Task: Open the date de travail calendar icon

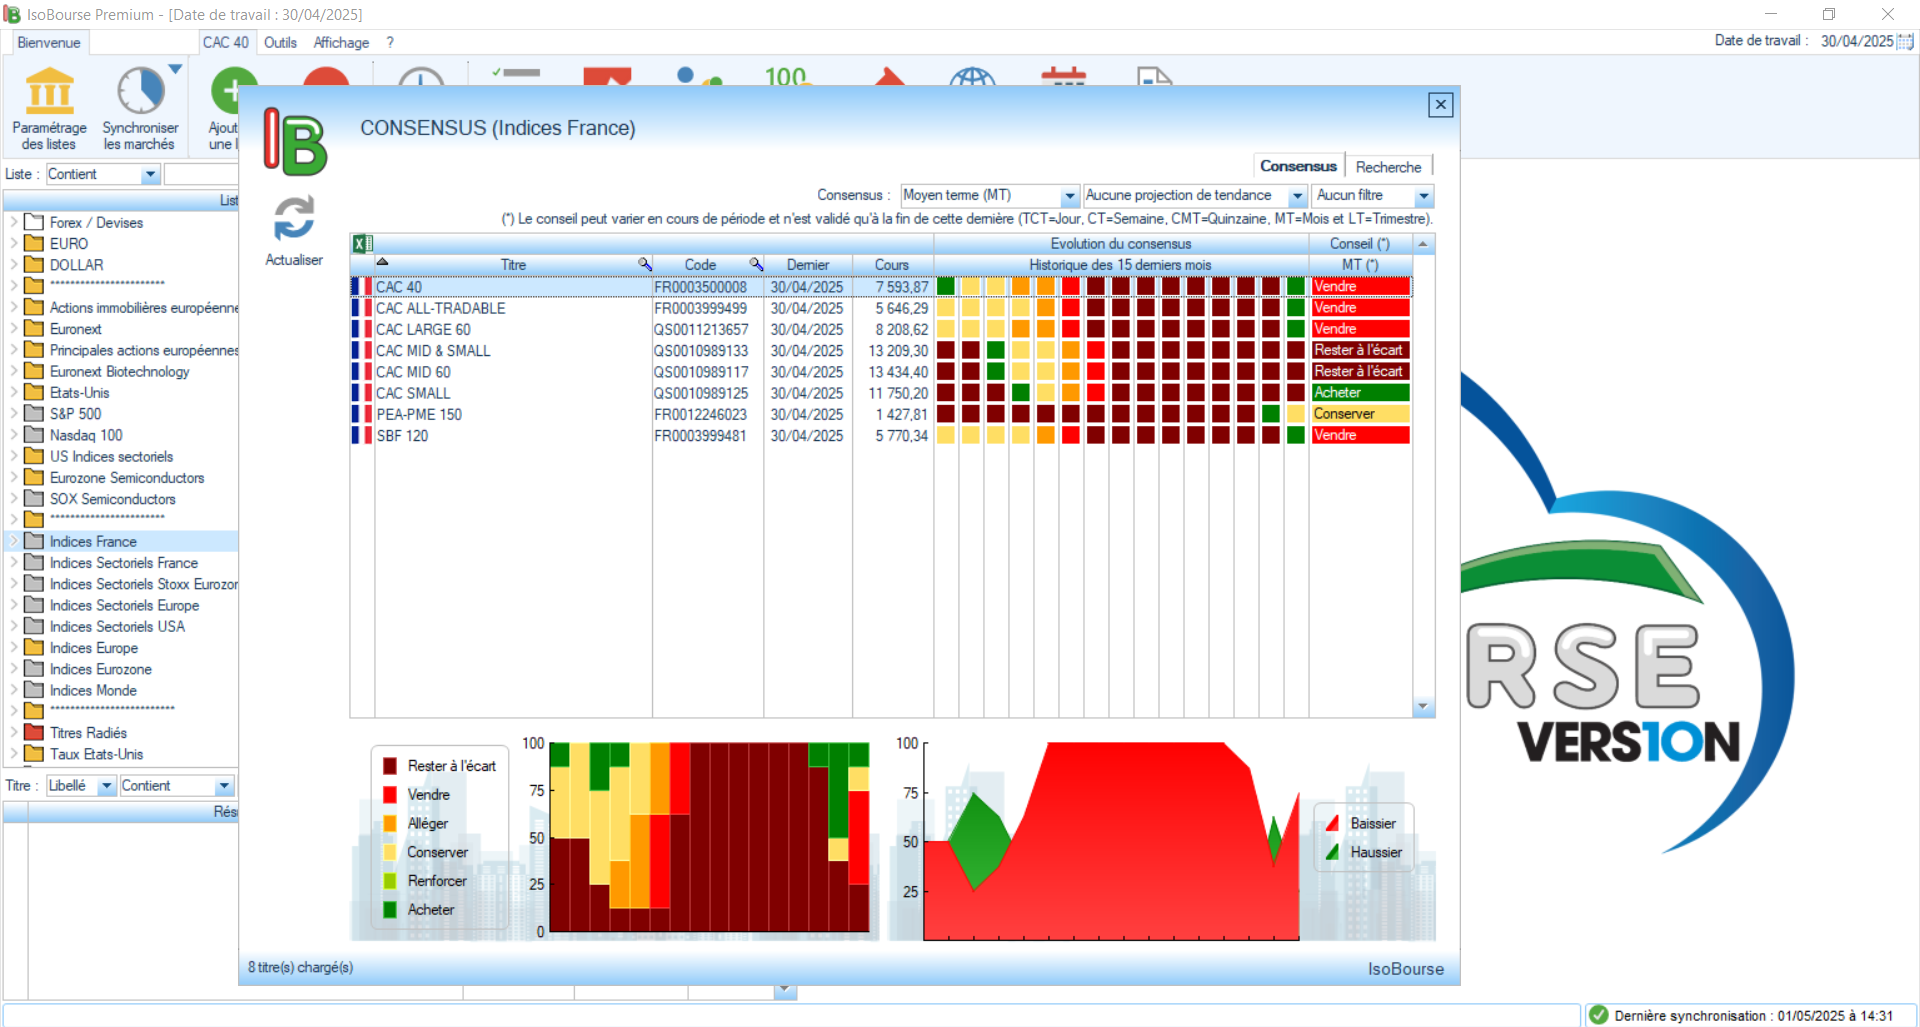Action: (x=1906, y=41)
